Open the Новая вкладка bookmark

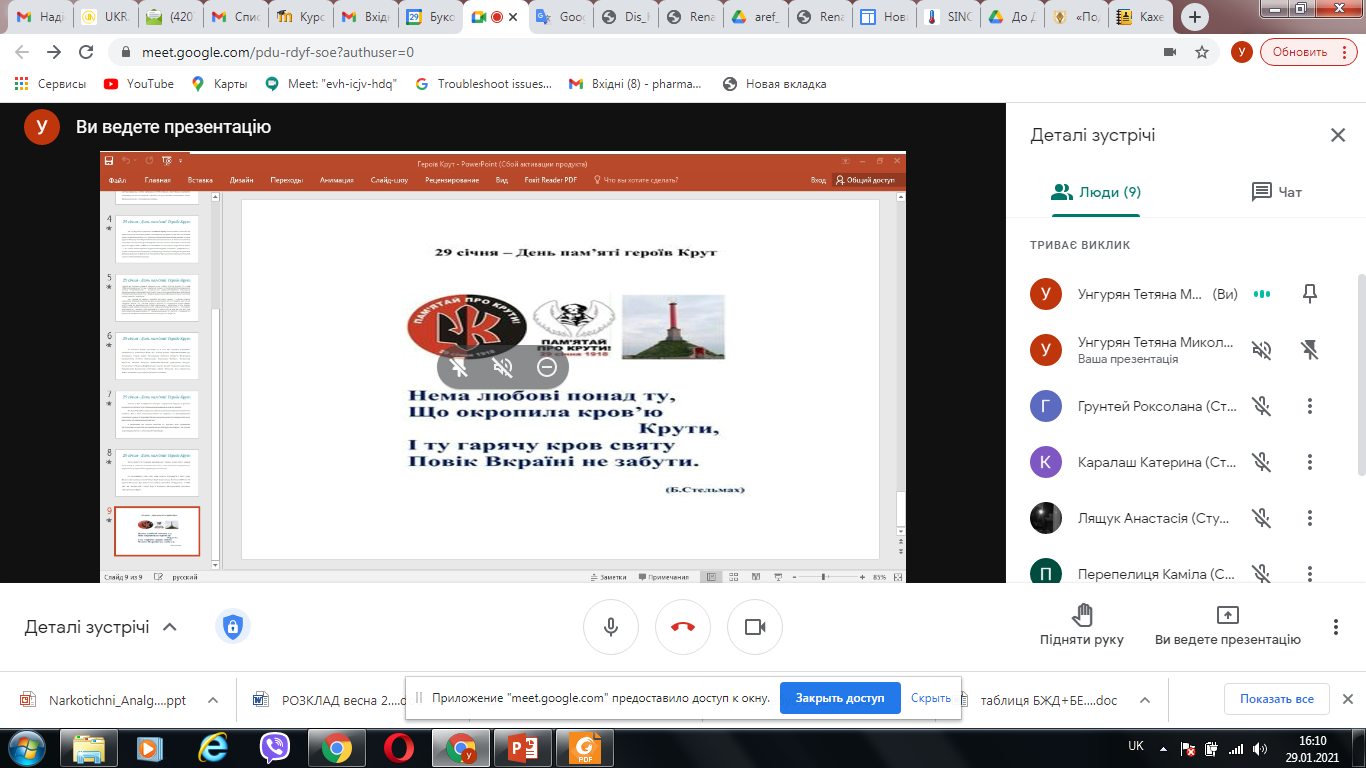(x=775, y=84)
